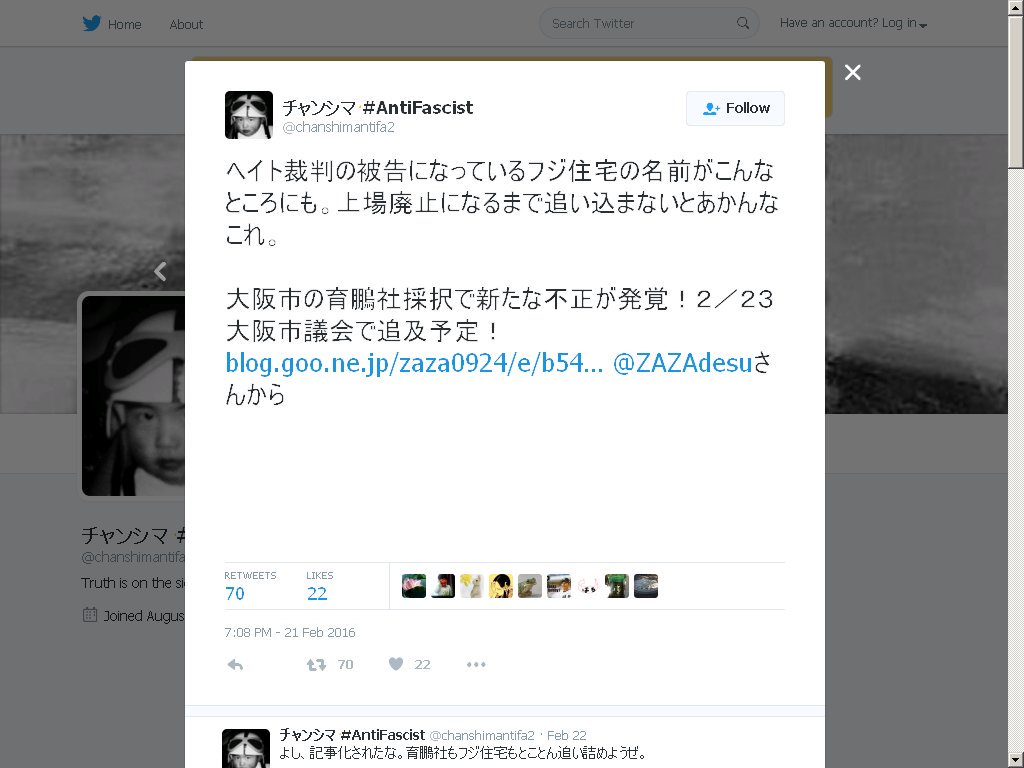Viewport: 1024px width, 768px height.
Task: Open the About menu item
Action: point(186,25)
